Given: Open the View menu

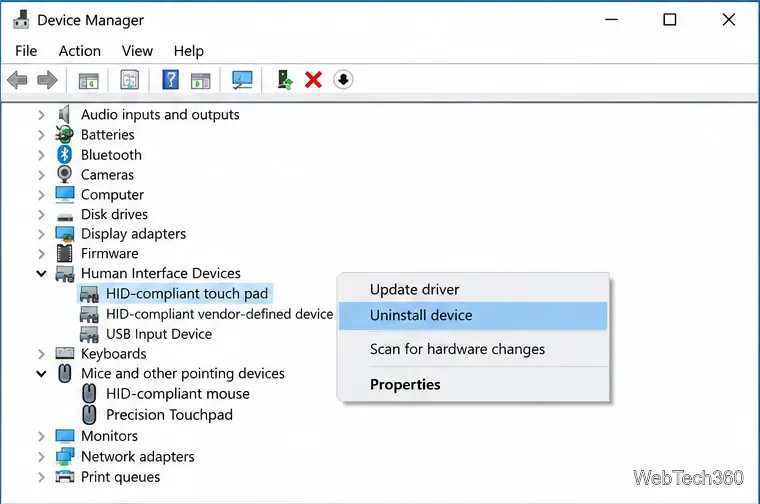Looking at the screenshot, I should point(137,51).
